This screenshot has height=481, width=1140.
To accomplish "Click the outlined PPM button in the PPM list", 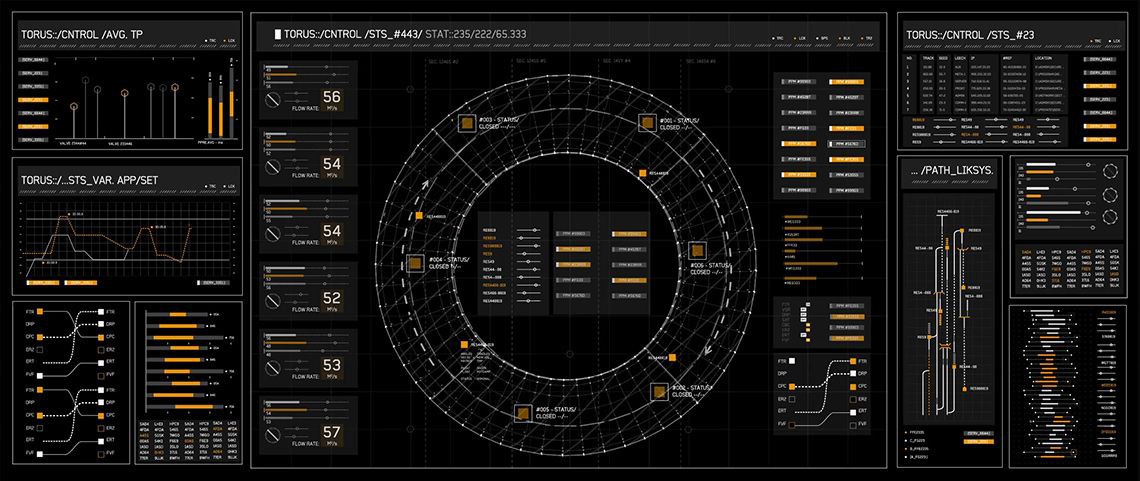I will pyautogui.click(x=845, y=144).
